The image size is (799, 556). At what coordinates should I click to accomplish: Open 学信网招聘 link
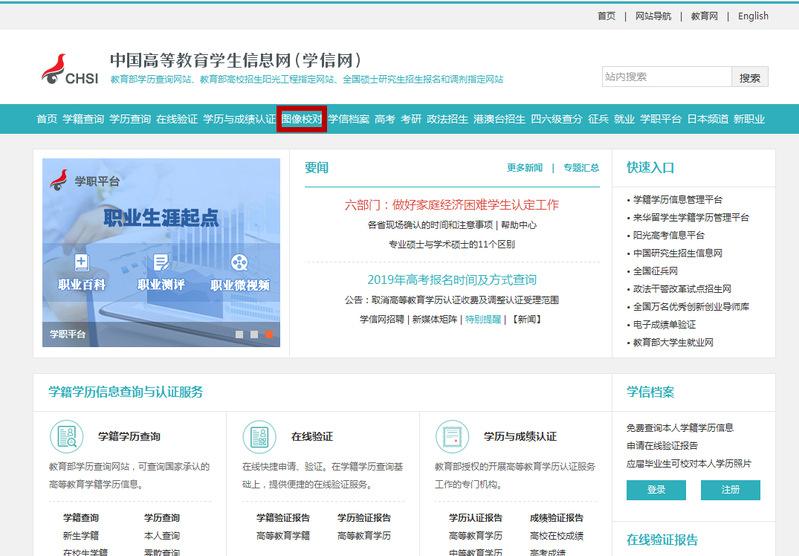pyautogui.click(x=382, y=320)
